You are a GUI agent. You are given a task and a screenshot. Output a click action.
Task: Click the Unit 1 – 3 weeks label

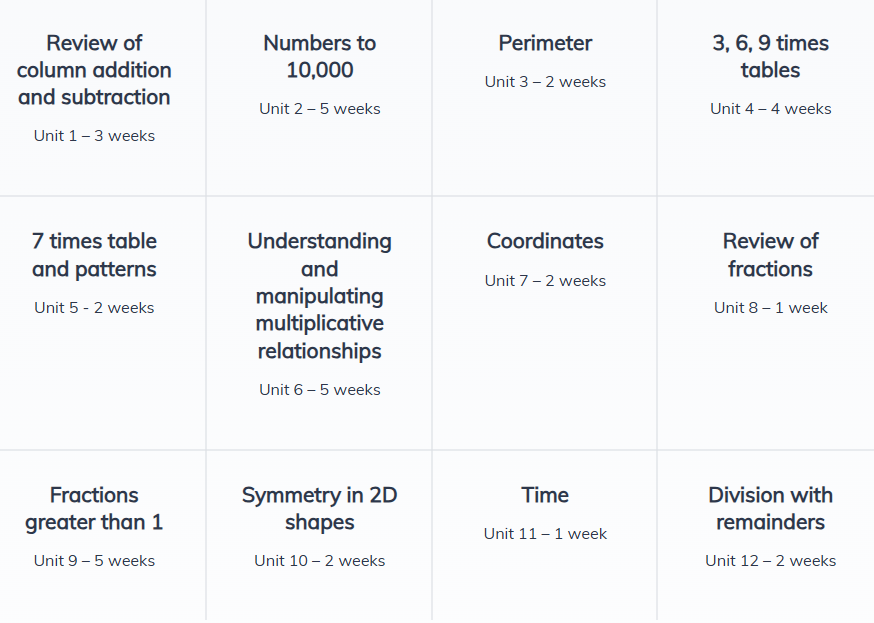pos(94,136)
